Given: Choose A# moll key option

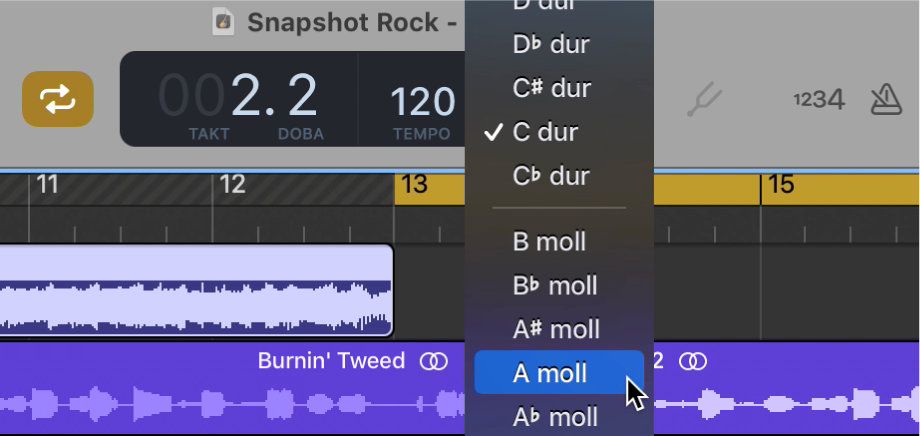Looking at the screenshot, I should 558,329.
